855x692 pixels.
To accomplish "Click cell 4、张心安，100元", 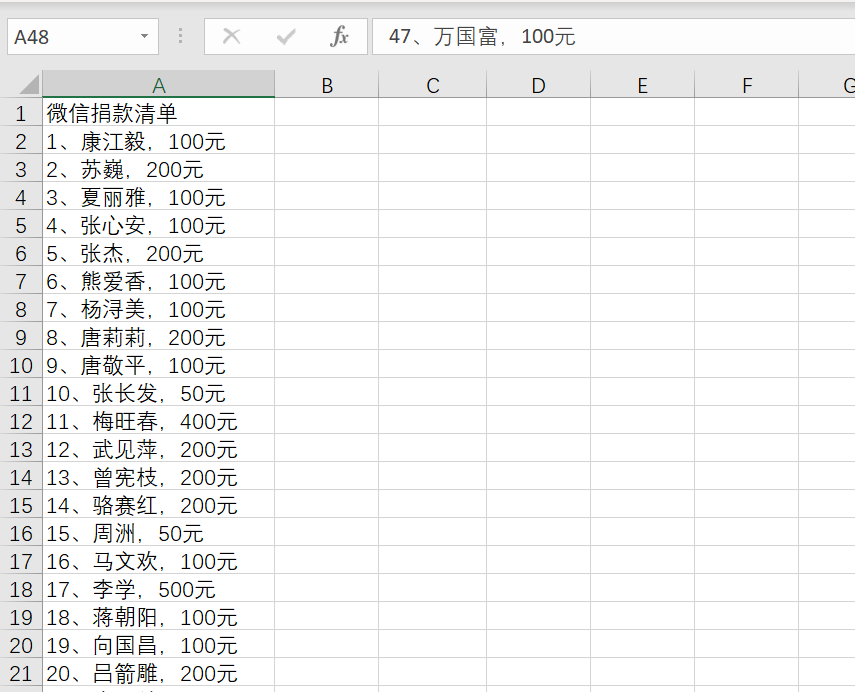I will click(158, 226).
